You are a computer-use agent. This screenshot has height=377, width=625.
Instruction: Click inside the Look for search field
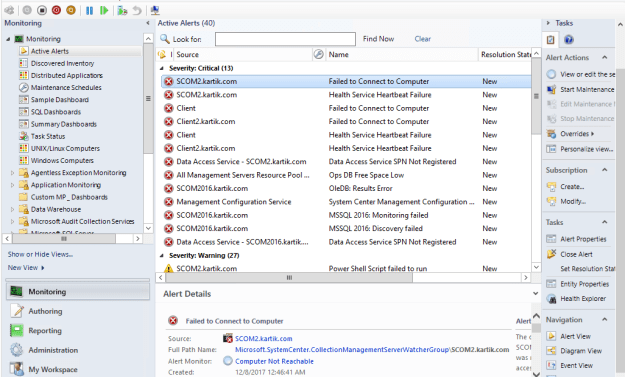[285, 39]
